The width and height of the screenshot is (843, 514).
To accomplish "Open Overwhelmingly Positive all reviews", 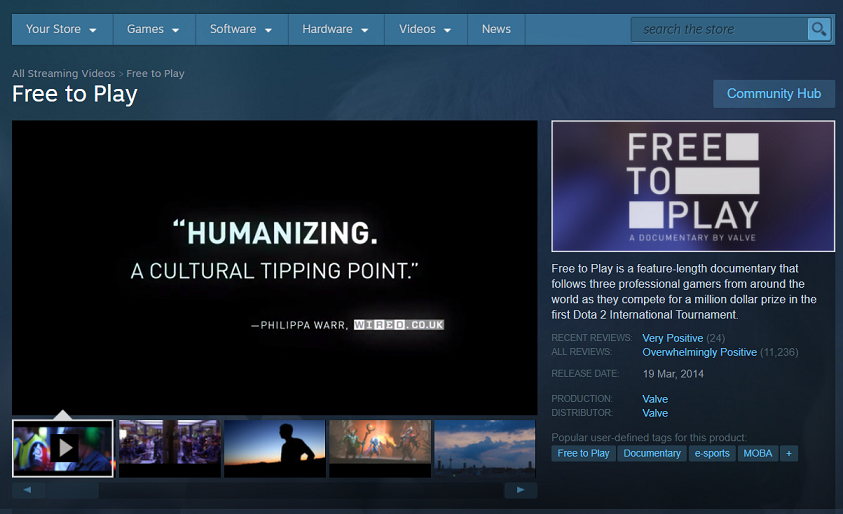I will pos(699,352).
